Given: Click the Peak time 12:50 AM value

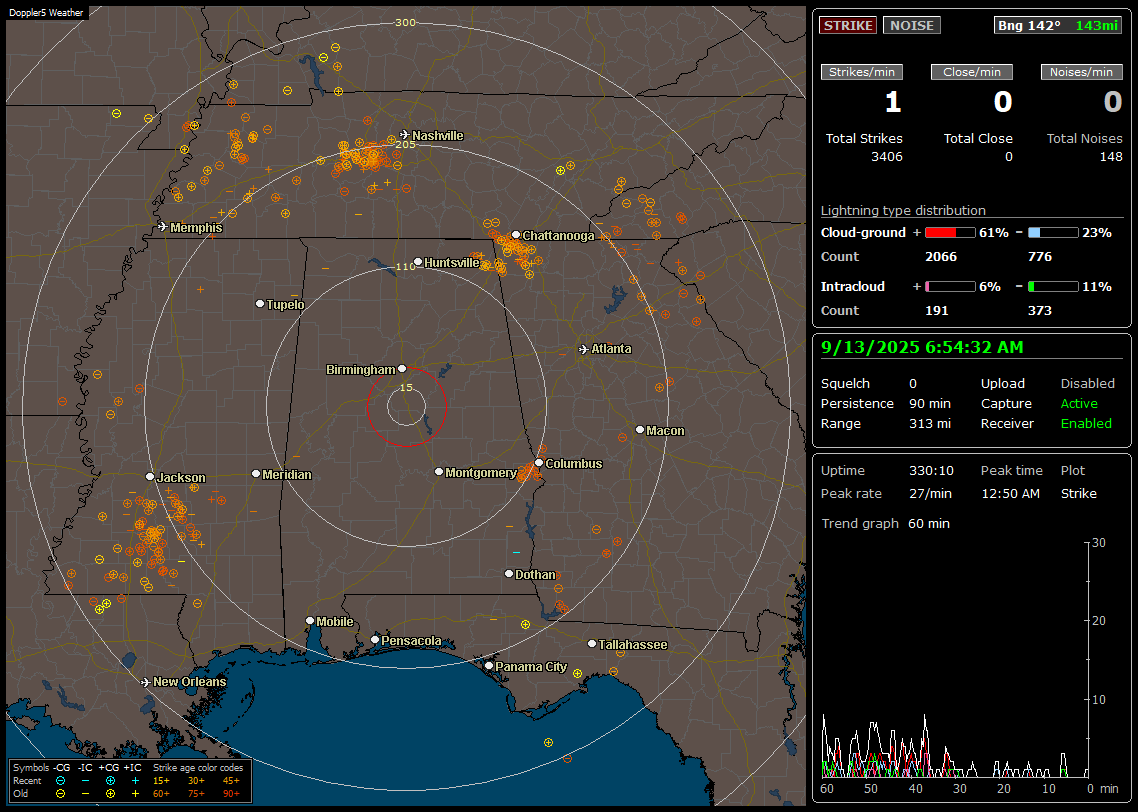Looking at the screenshot, I should 1010,493.
